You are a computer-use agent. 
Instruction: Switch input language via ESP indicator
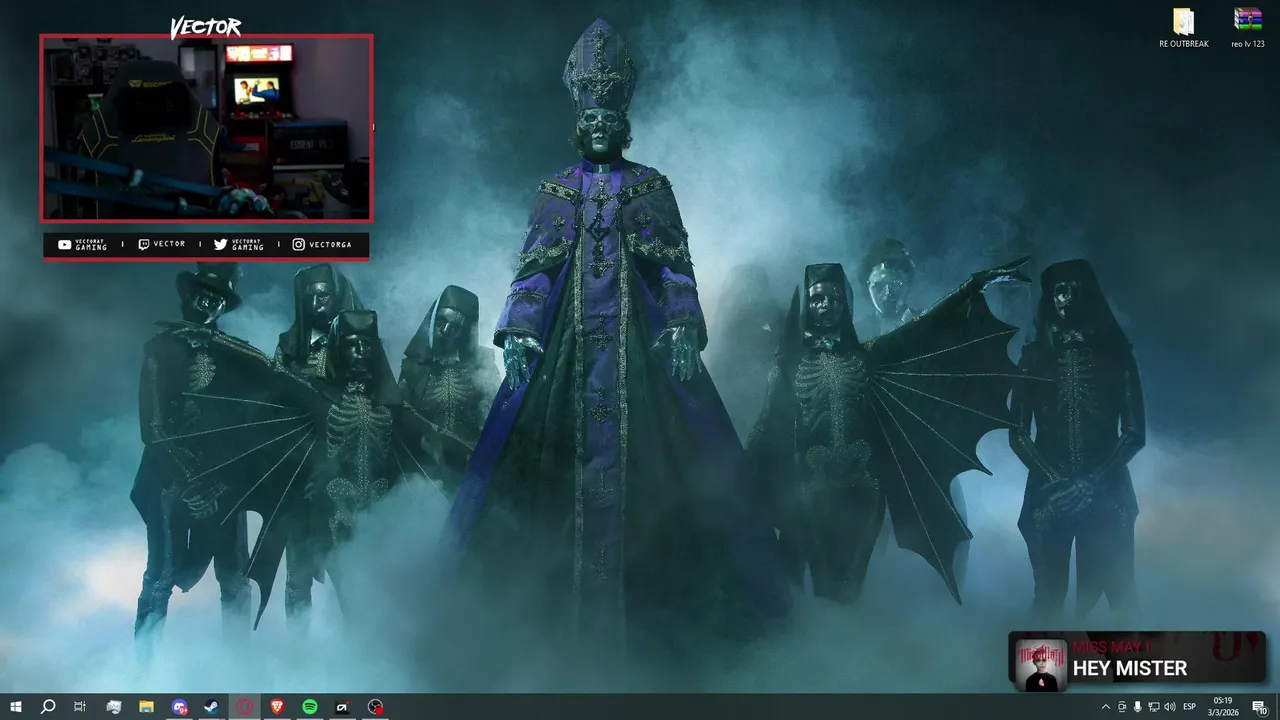(x=1190, y=707)
